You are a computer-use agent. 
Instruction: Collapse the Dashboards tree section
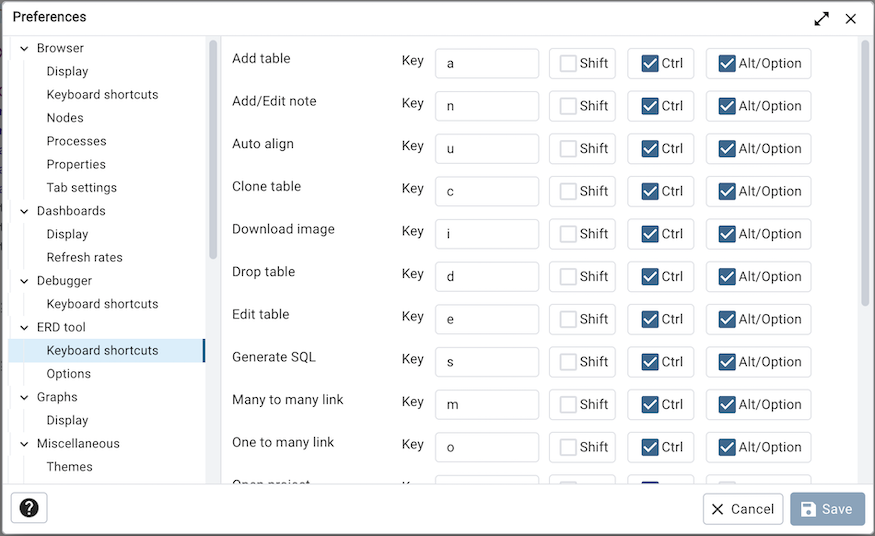(25, 211)
